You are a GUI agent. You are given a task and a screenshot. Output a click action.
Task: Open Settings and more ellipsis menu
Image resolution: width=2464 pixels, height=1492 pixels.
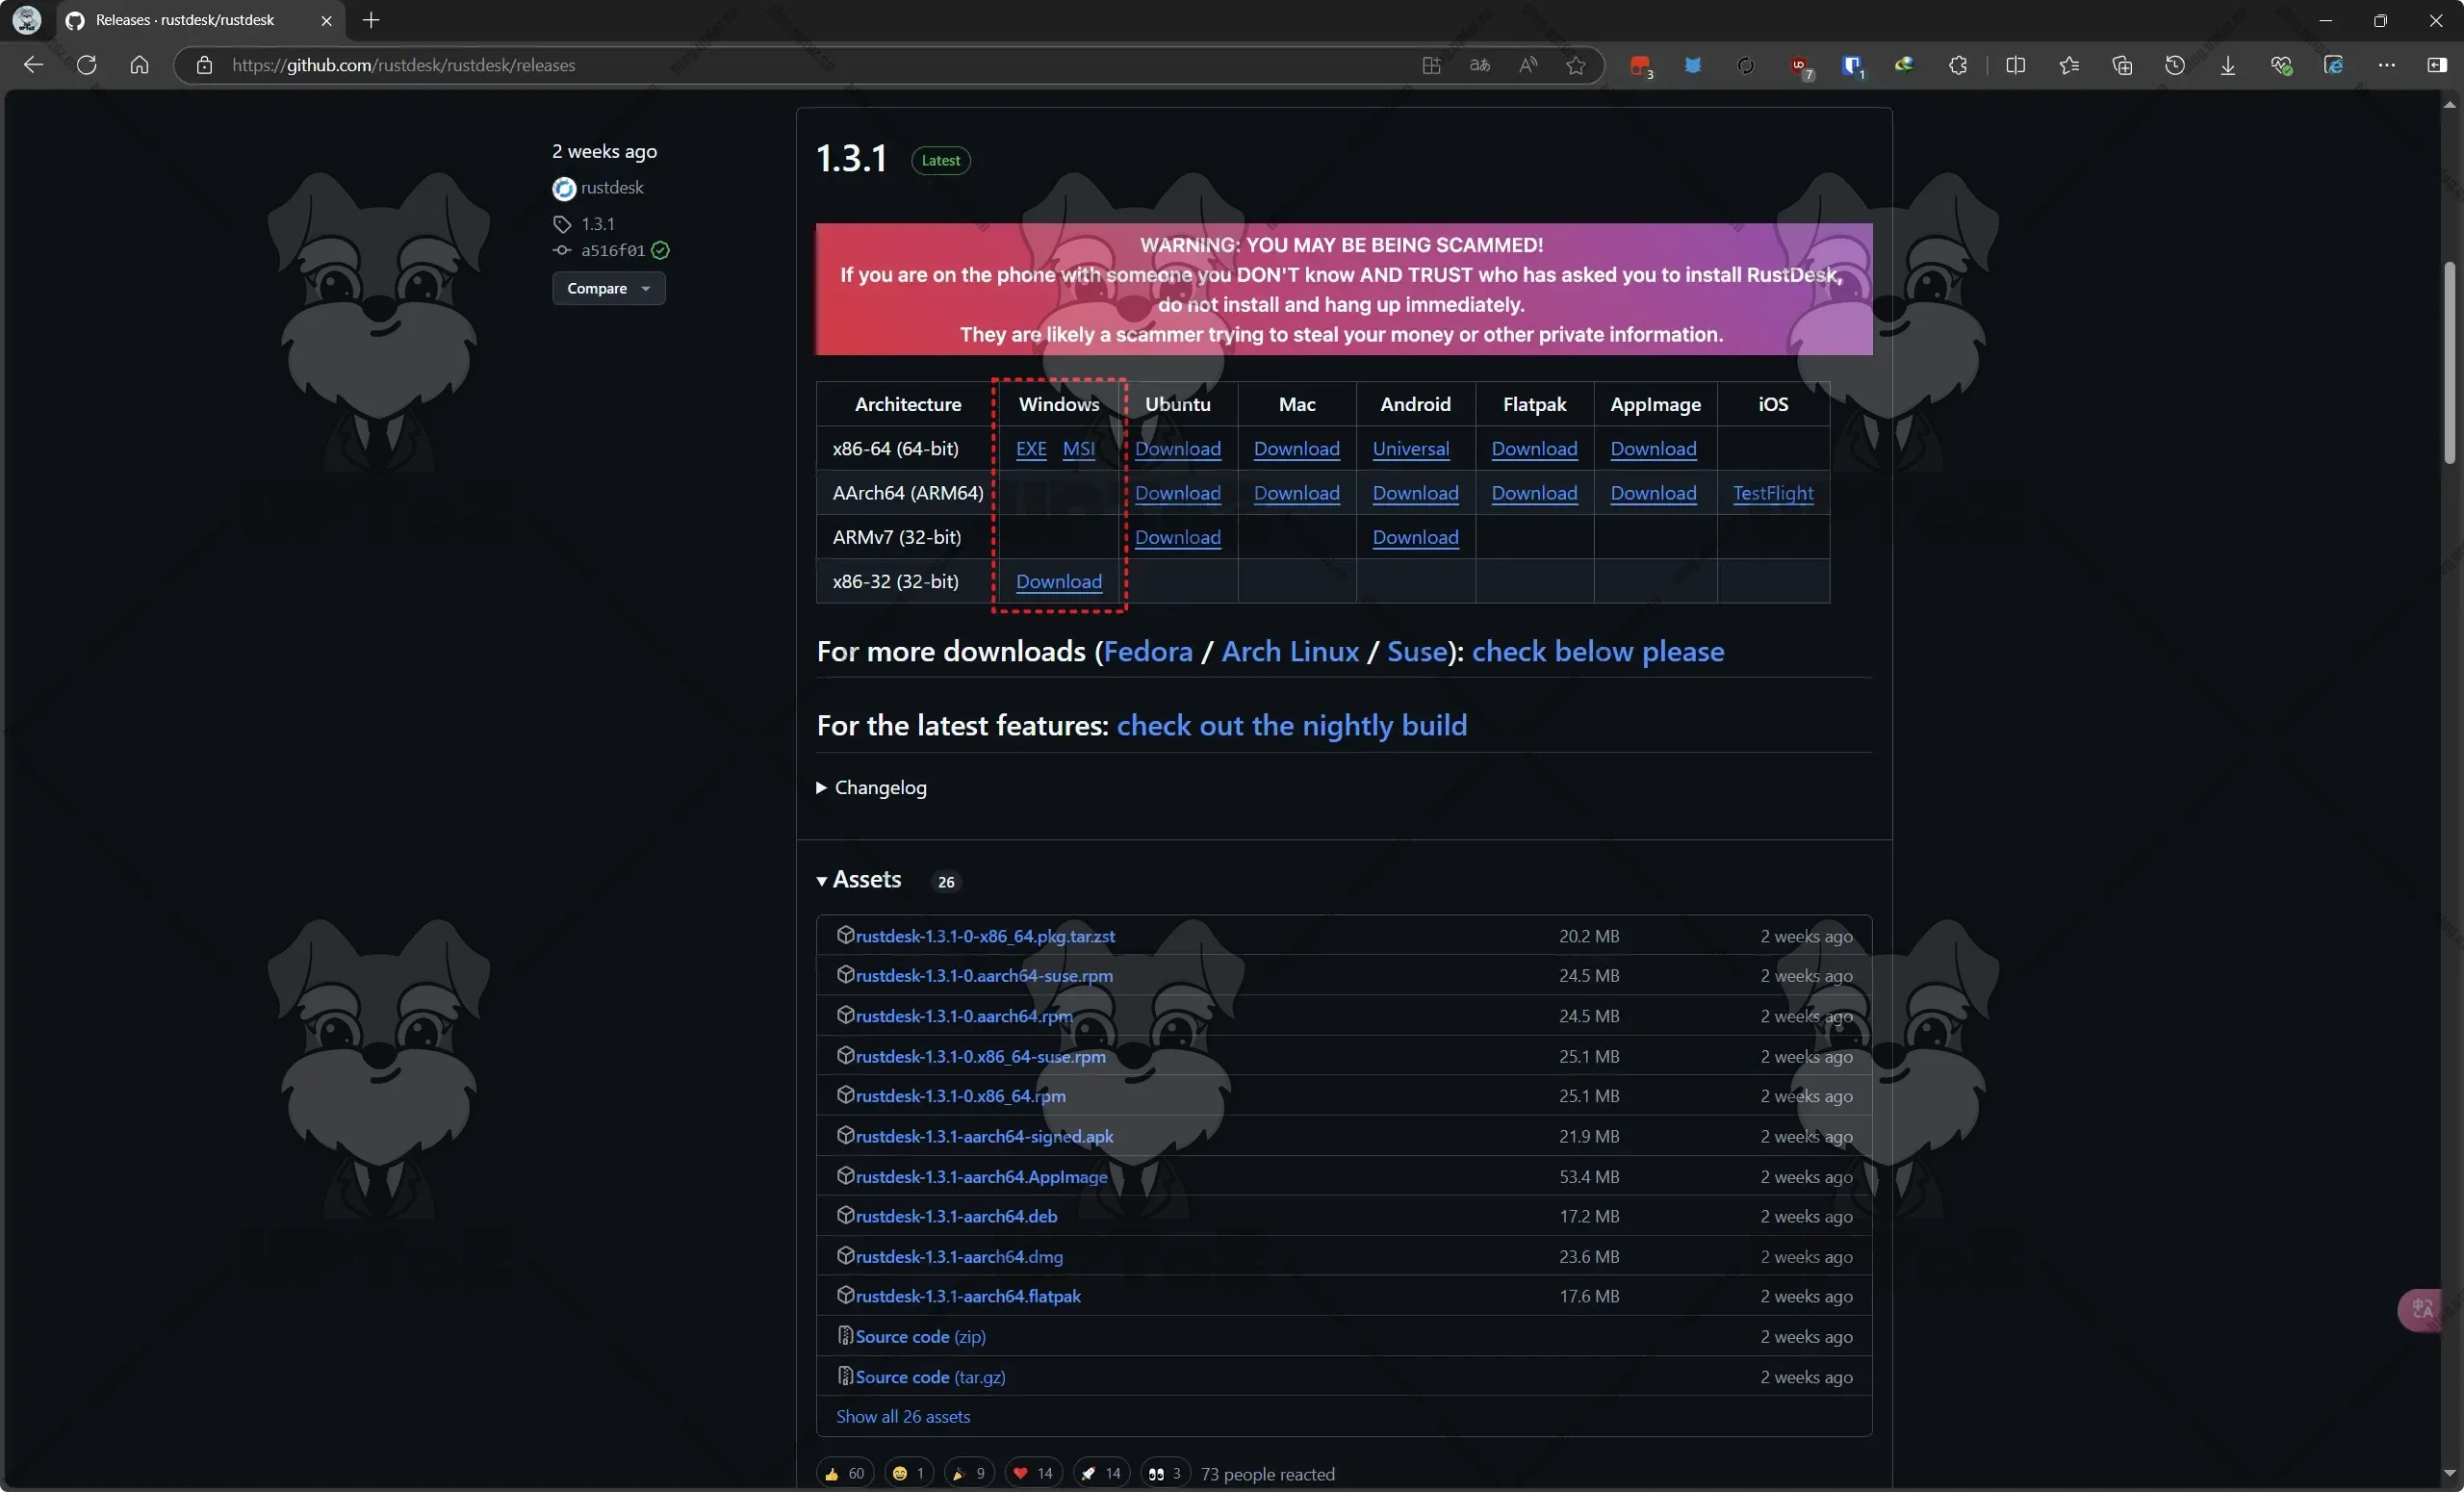coord(2387,65)
